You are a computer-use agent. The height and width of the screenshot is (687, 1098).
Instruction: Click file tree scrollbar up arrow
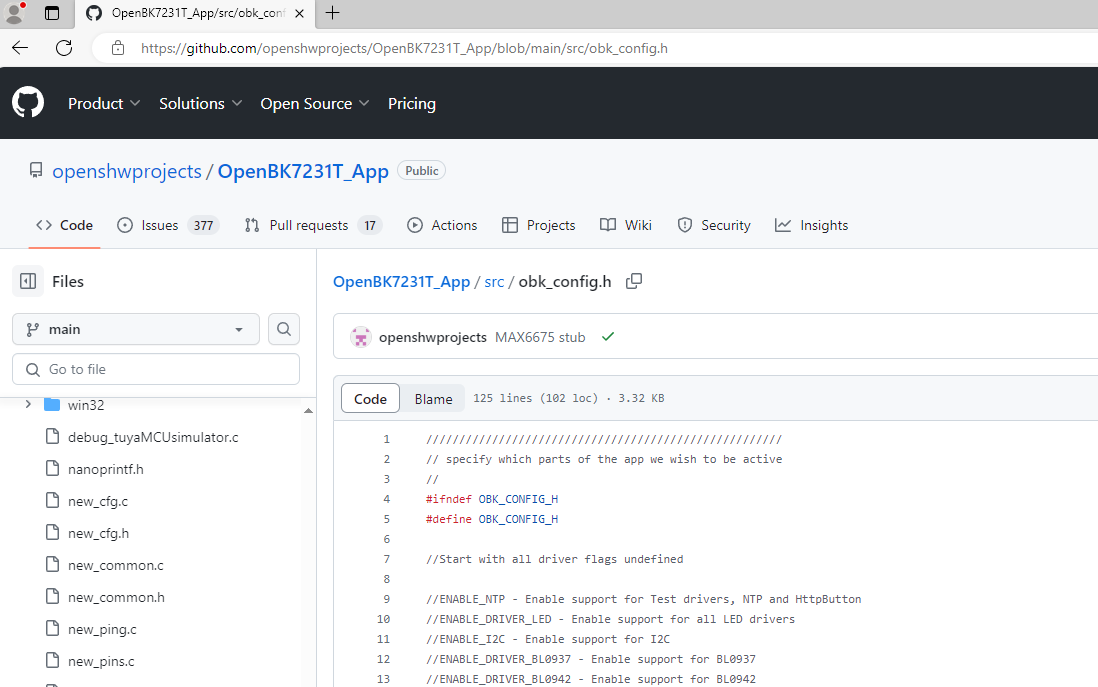click(308, 410)
